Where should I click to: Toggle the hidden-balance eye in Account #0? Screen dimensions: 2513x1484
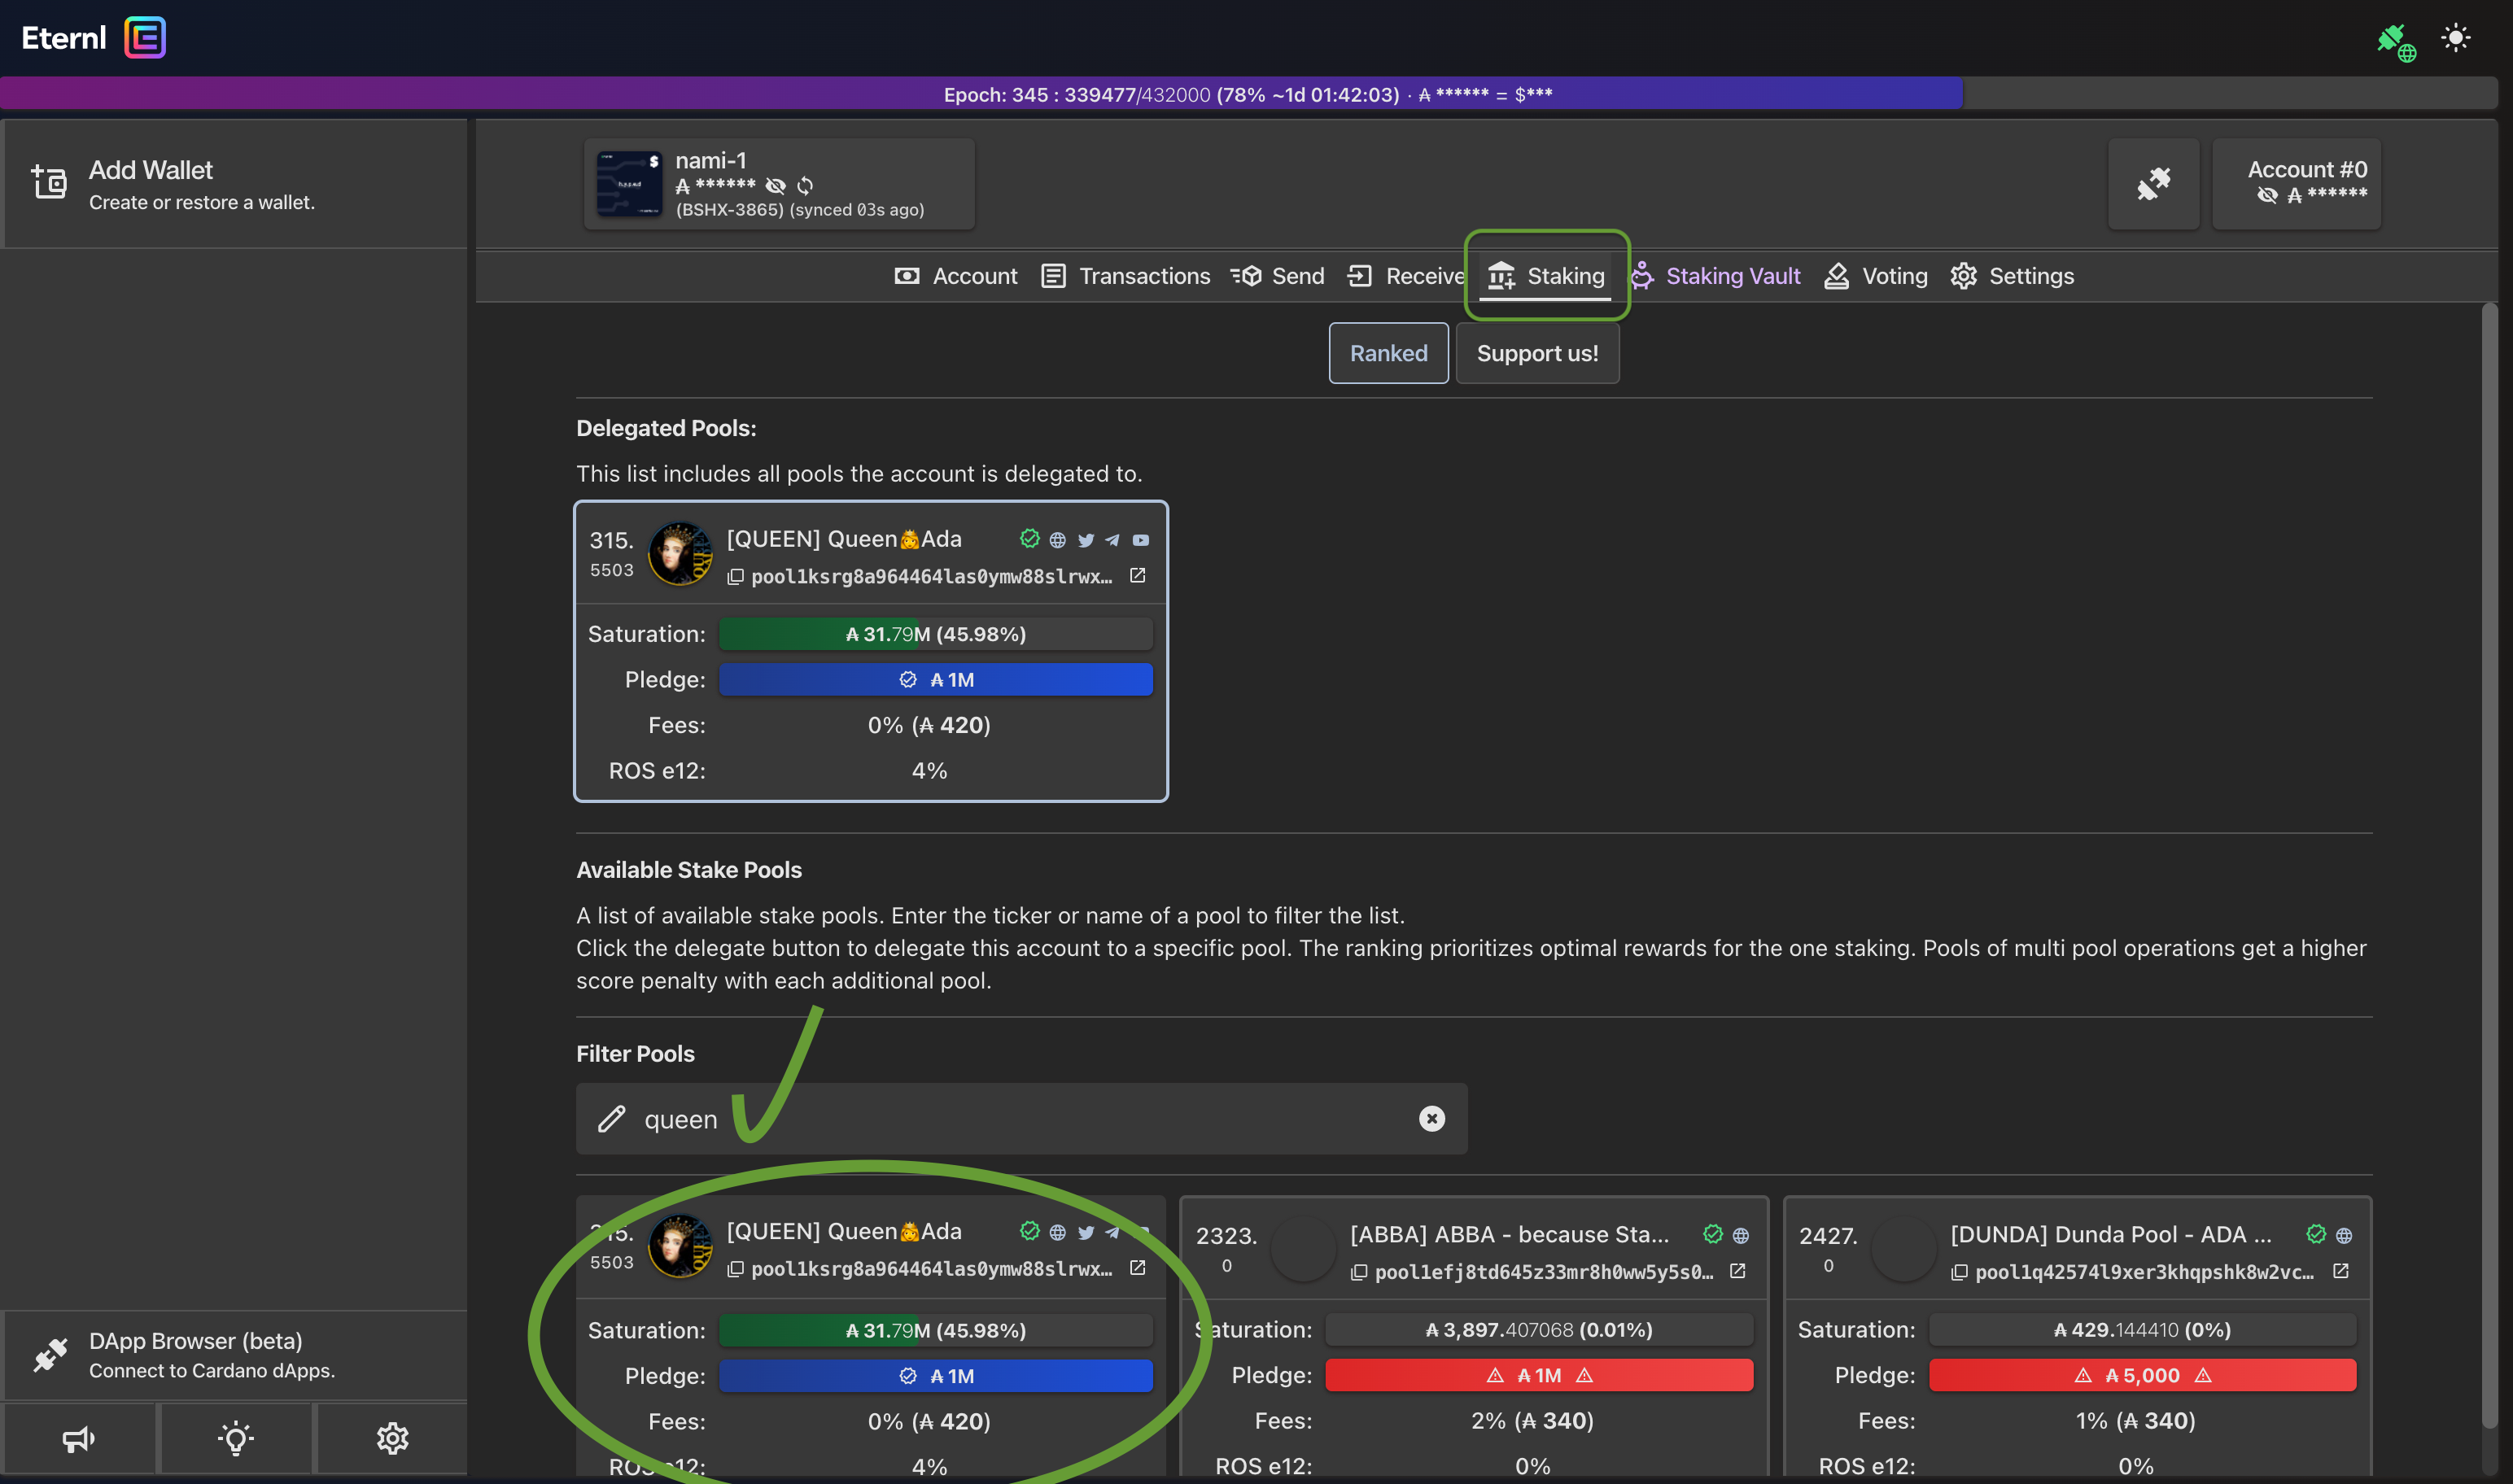click(x=2267, y=195)
